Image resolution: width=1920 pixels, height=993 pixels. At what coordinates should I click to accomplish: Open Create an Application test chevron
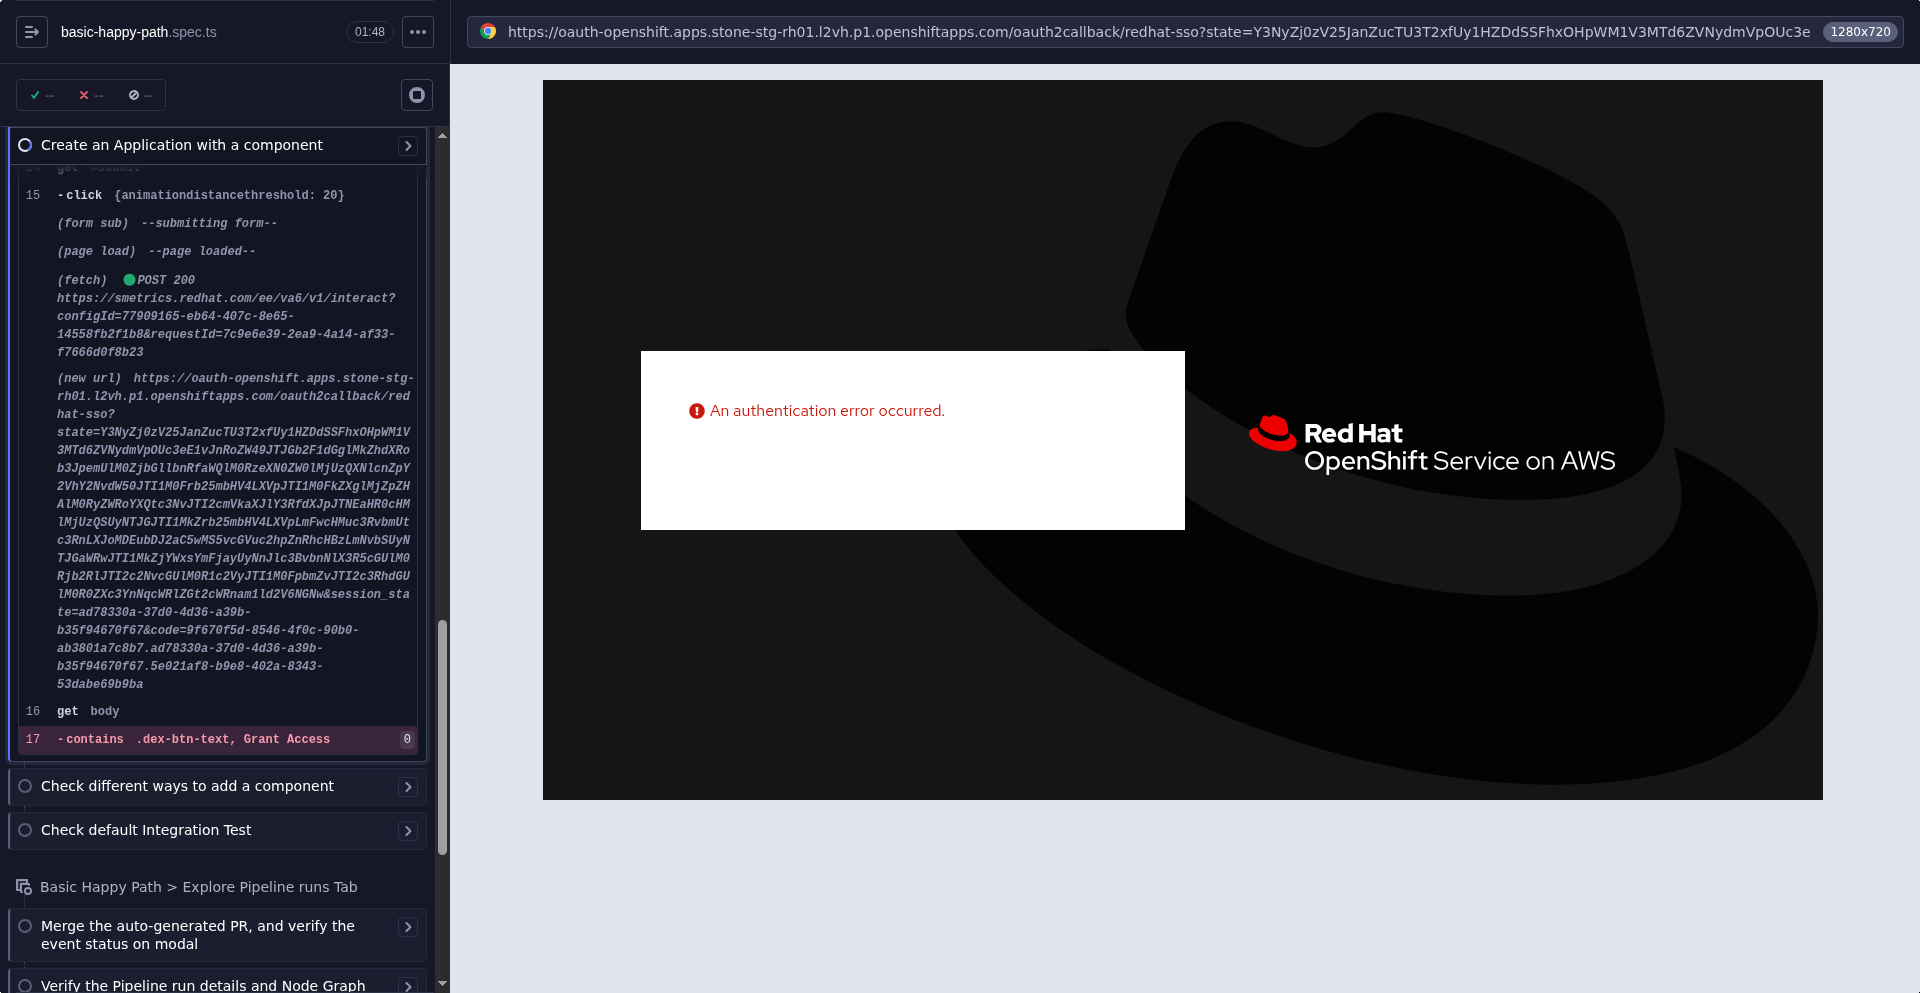click(408, 146)
